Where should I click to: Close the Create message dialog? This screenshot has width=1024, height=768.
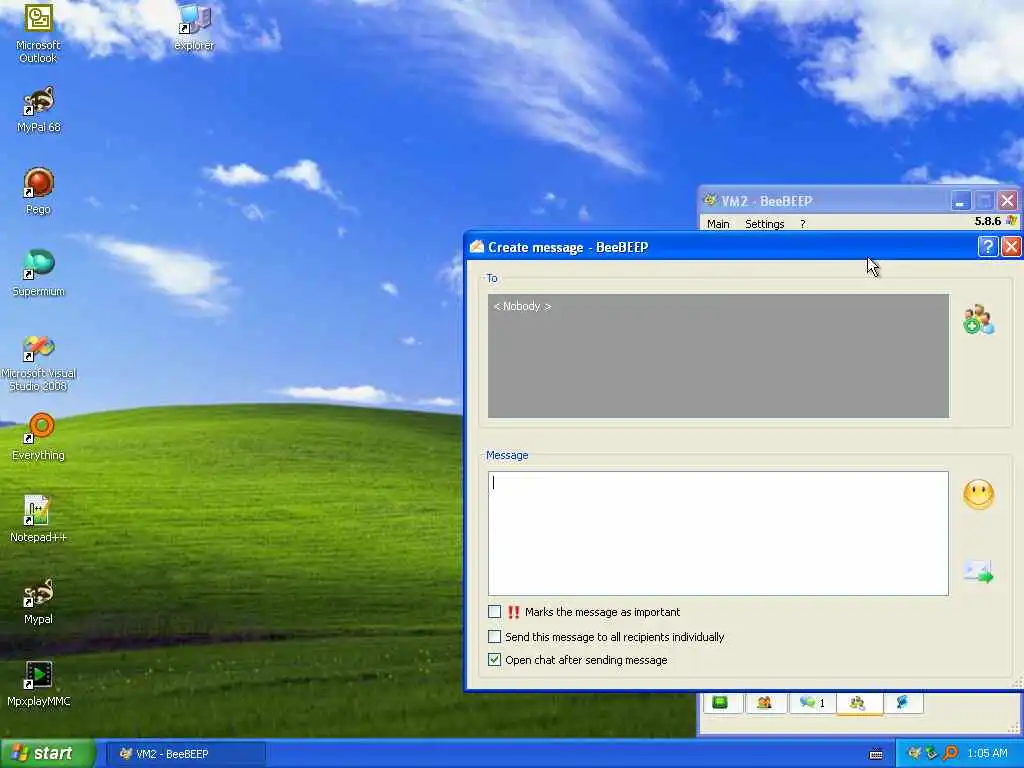pyautogui.click(x=1011, y=247)
